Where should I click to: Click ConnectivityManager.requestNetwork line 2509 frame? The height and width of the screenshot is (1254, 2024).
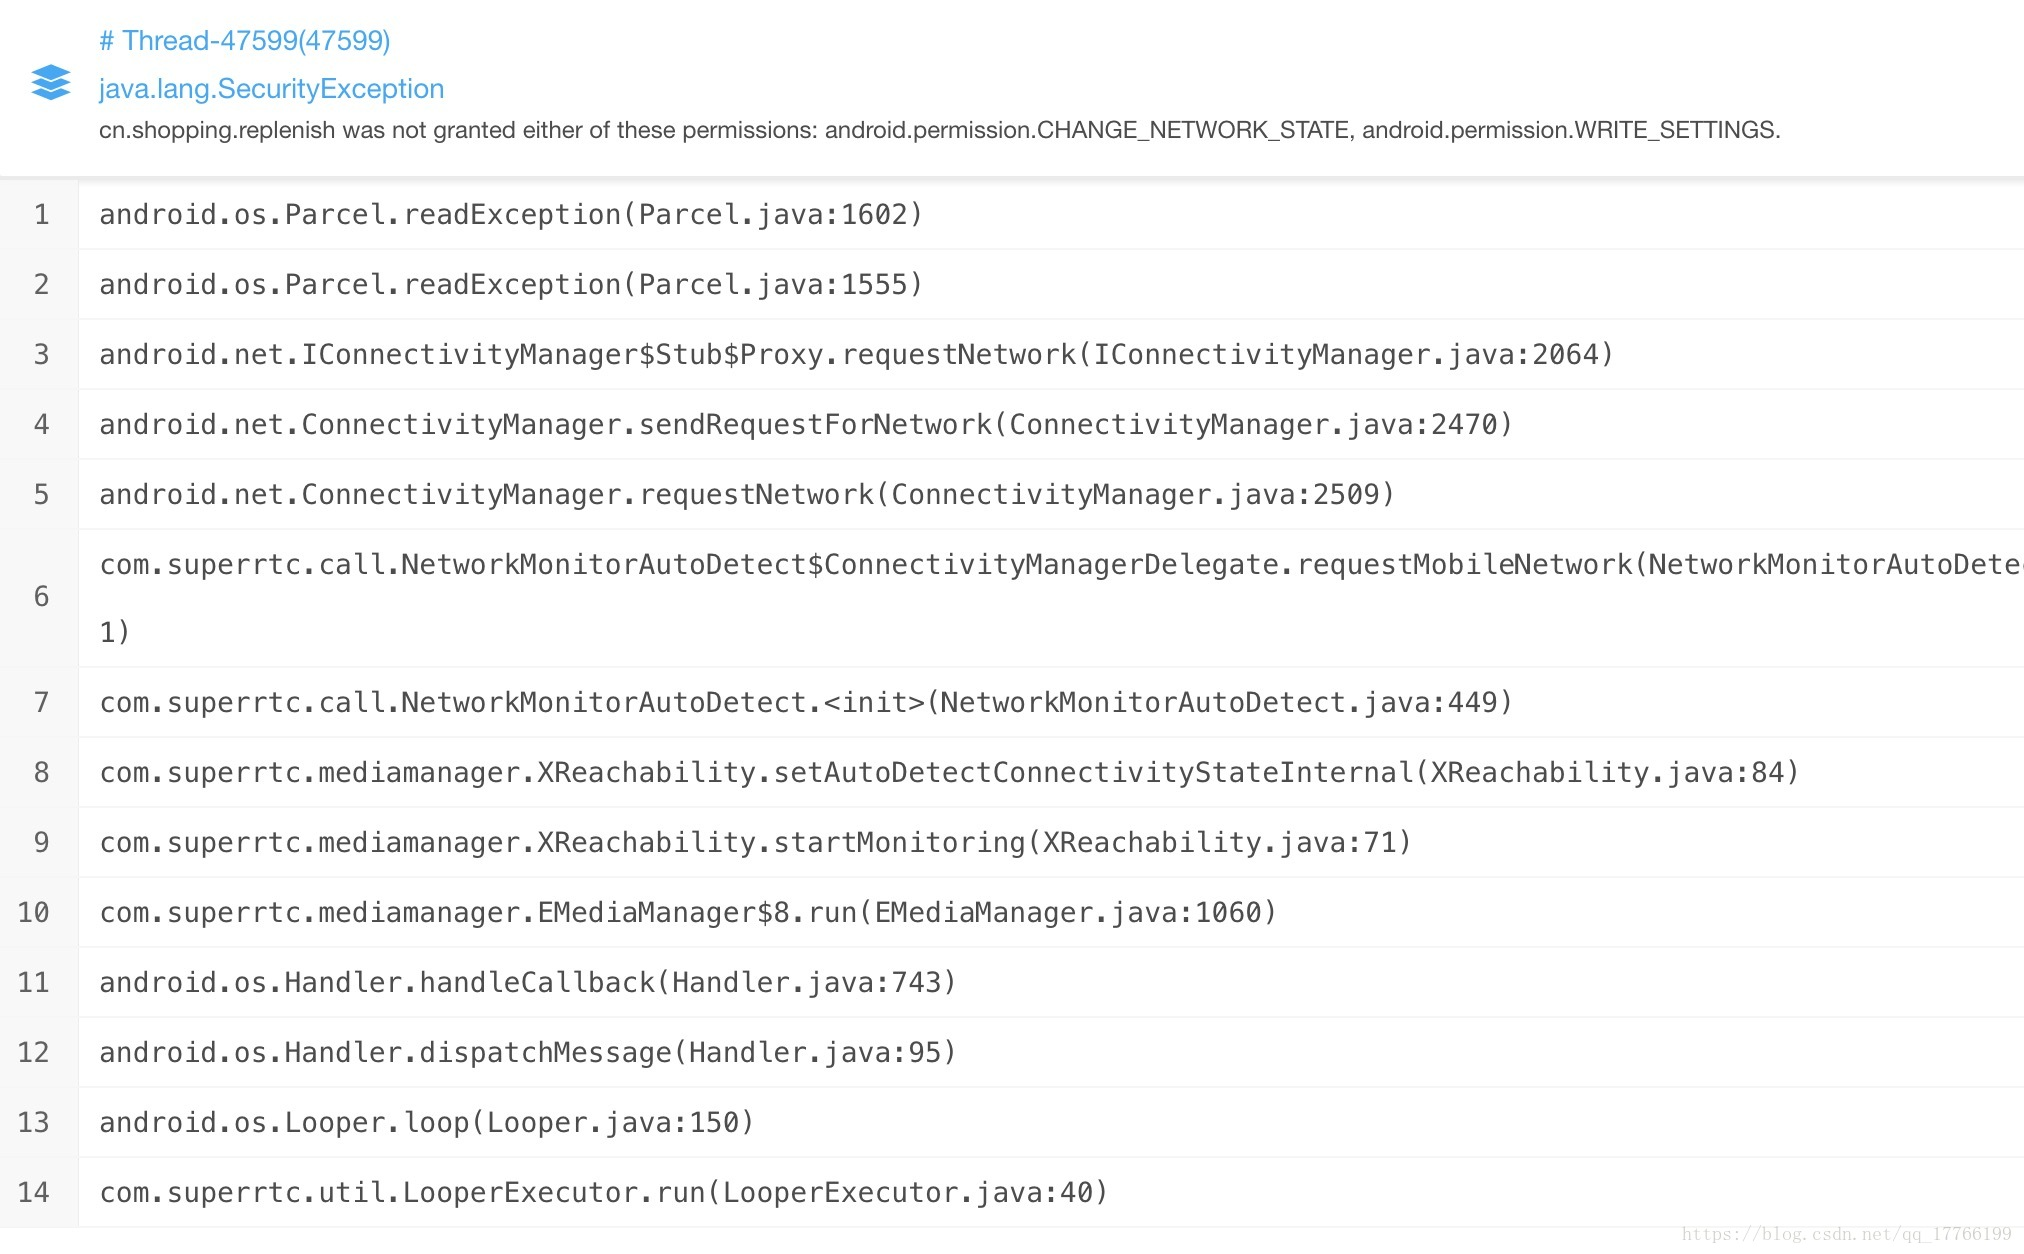pyautogui.click(x=746, y=495)
